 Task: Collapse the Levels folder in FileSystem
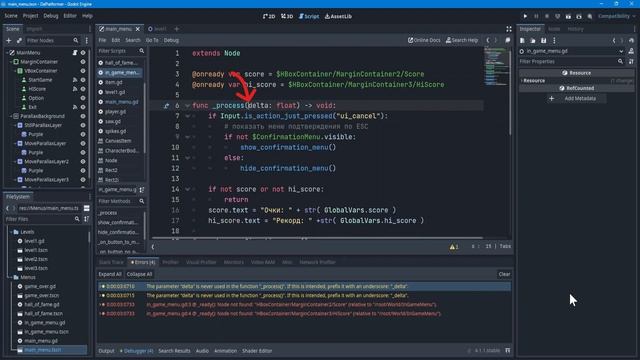pyautogui.click(x=11, y=232)
